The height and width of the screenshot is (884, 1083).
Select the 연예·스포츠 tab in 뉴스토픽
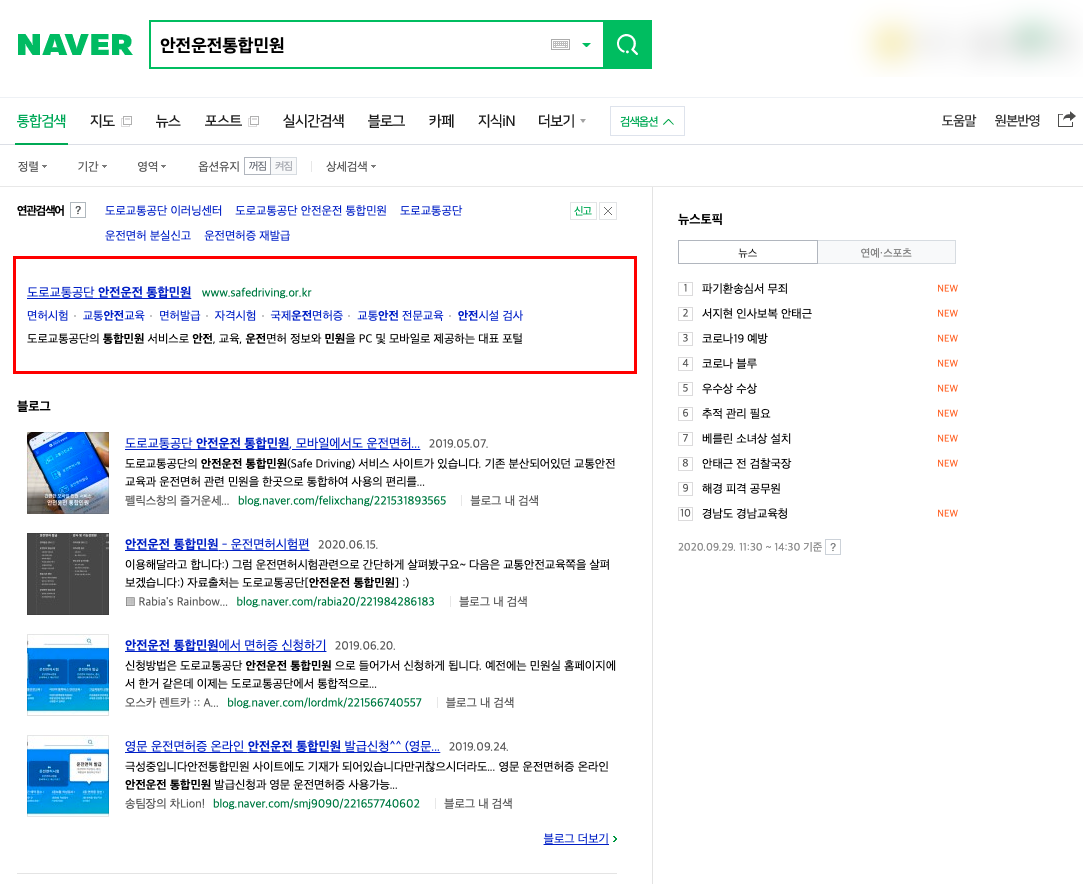[x=886, y=252]
